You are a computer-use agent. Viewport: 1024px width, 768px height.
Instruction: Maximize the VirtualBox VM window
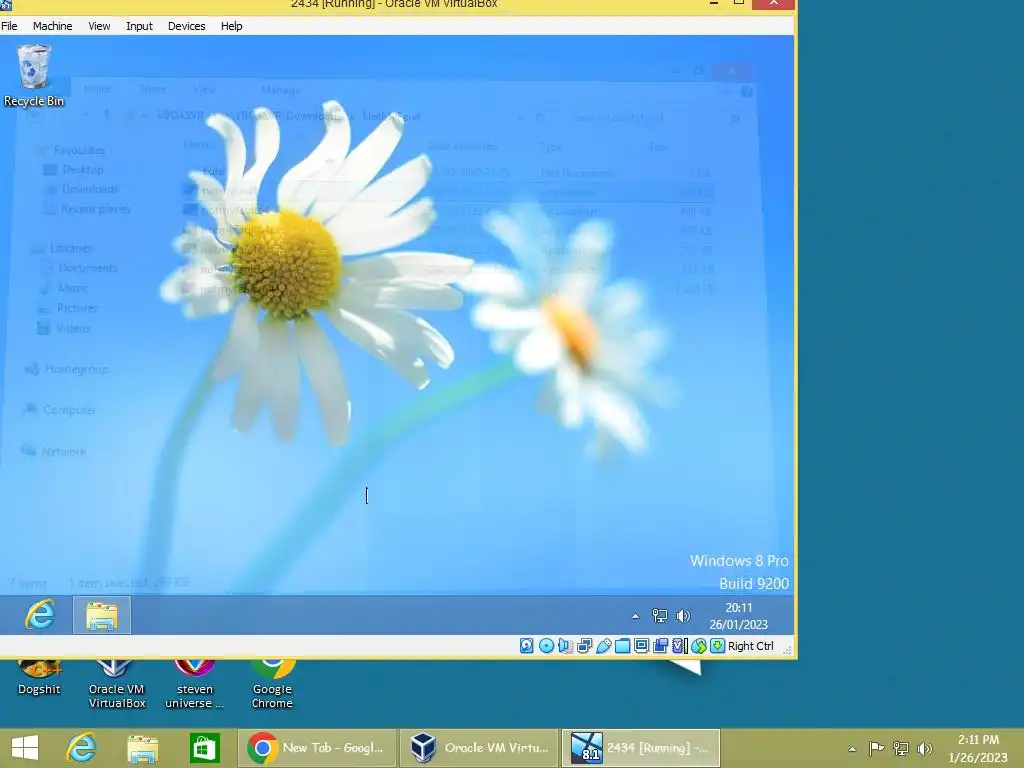click(x=739, y=3)
